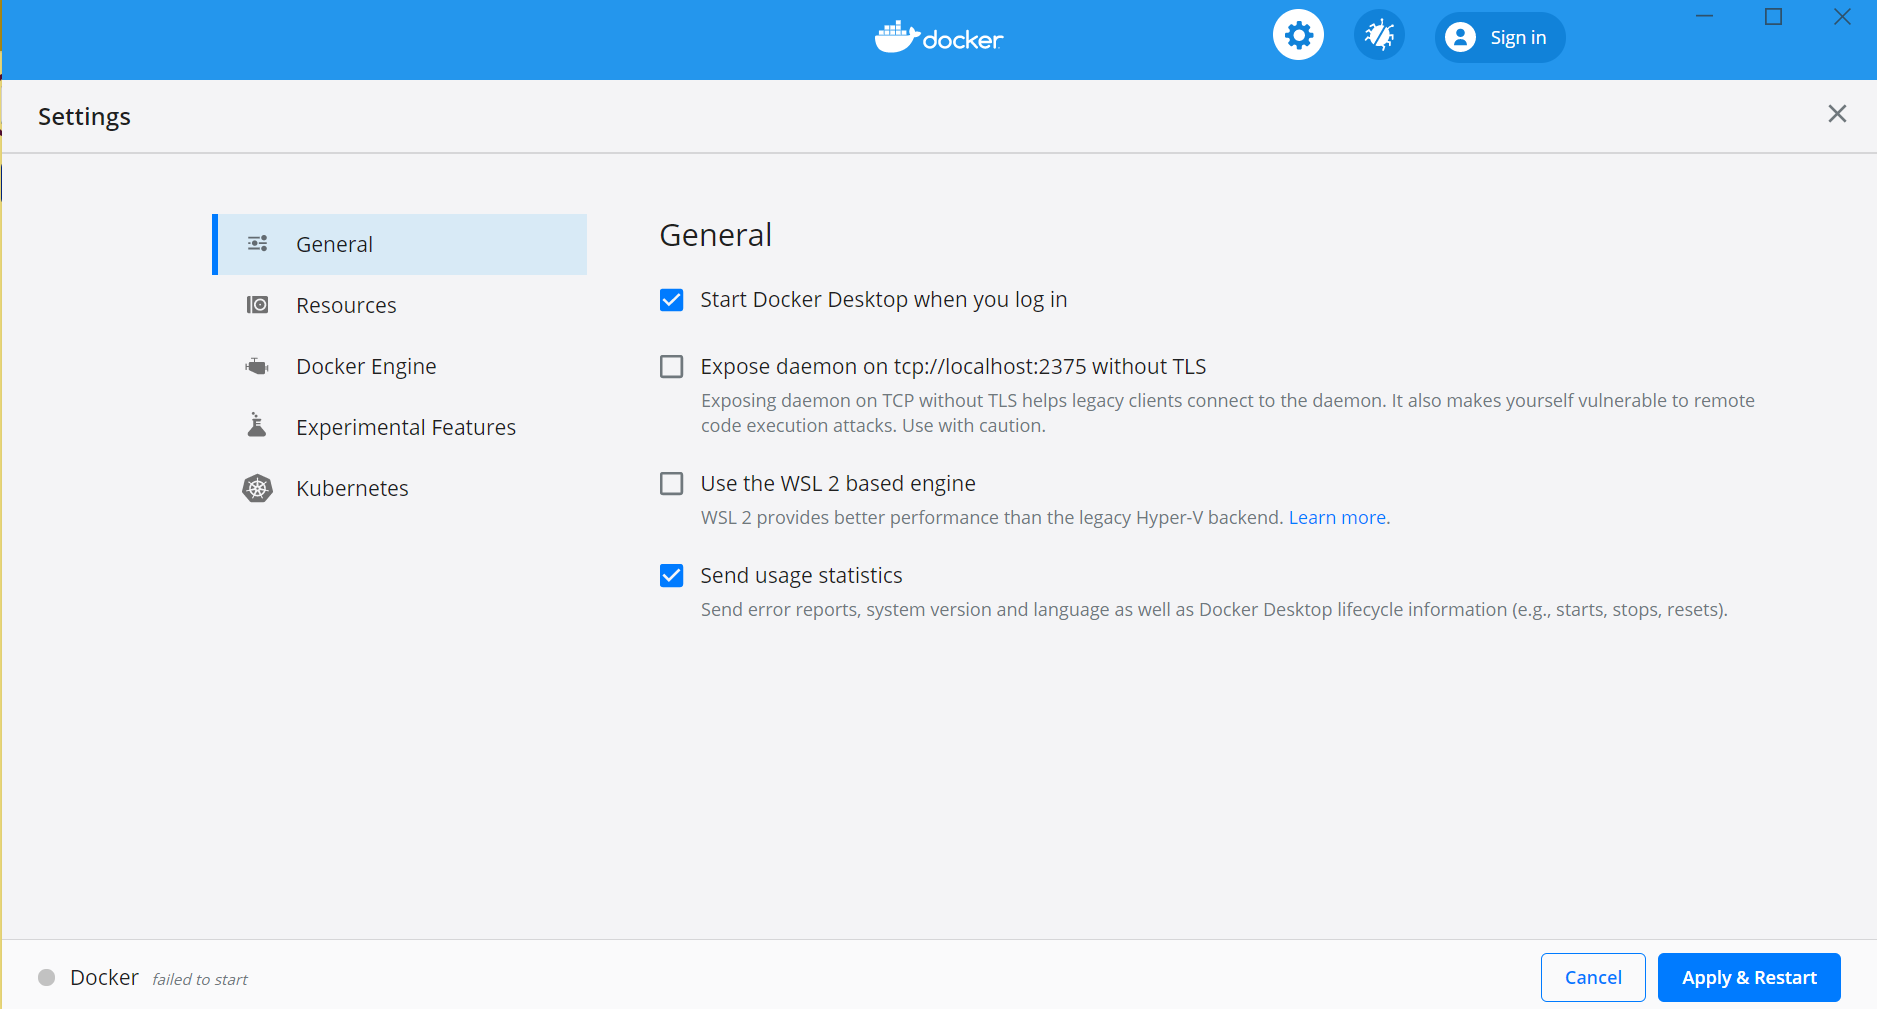This screenshot has height=1009, width=1877.
Task: Open the settings gear icon in header
Action: (1298, 36)
